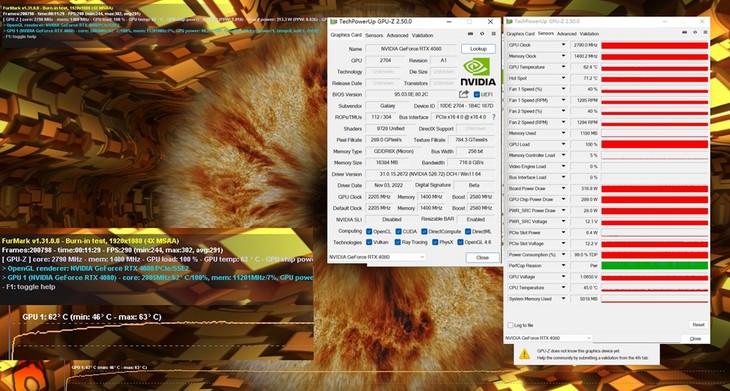Click the GPU-Z unknown device notification message
The height and width of the screenshot is (391, 730).
pos(592,354)
